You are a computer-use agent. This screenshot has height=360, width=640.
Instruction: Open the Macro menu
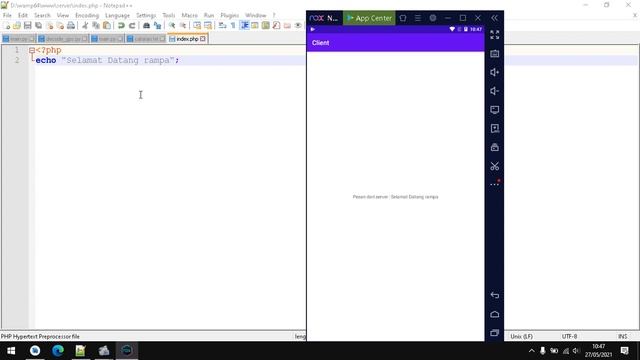click(189, 15)
